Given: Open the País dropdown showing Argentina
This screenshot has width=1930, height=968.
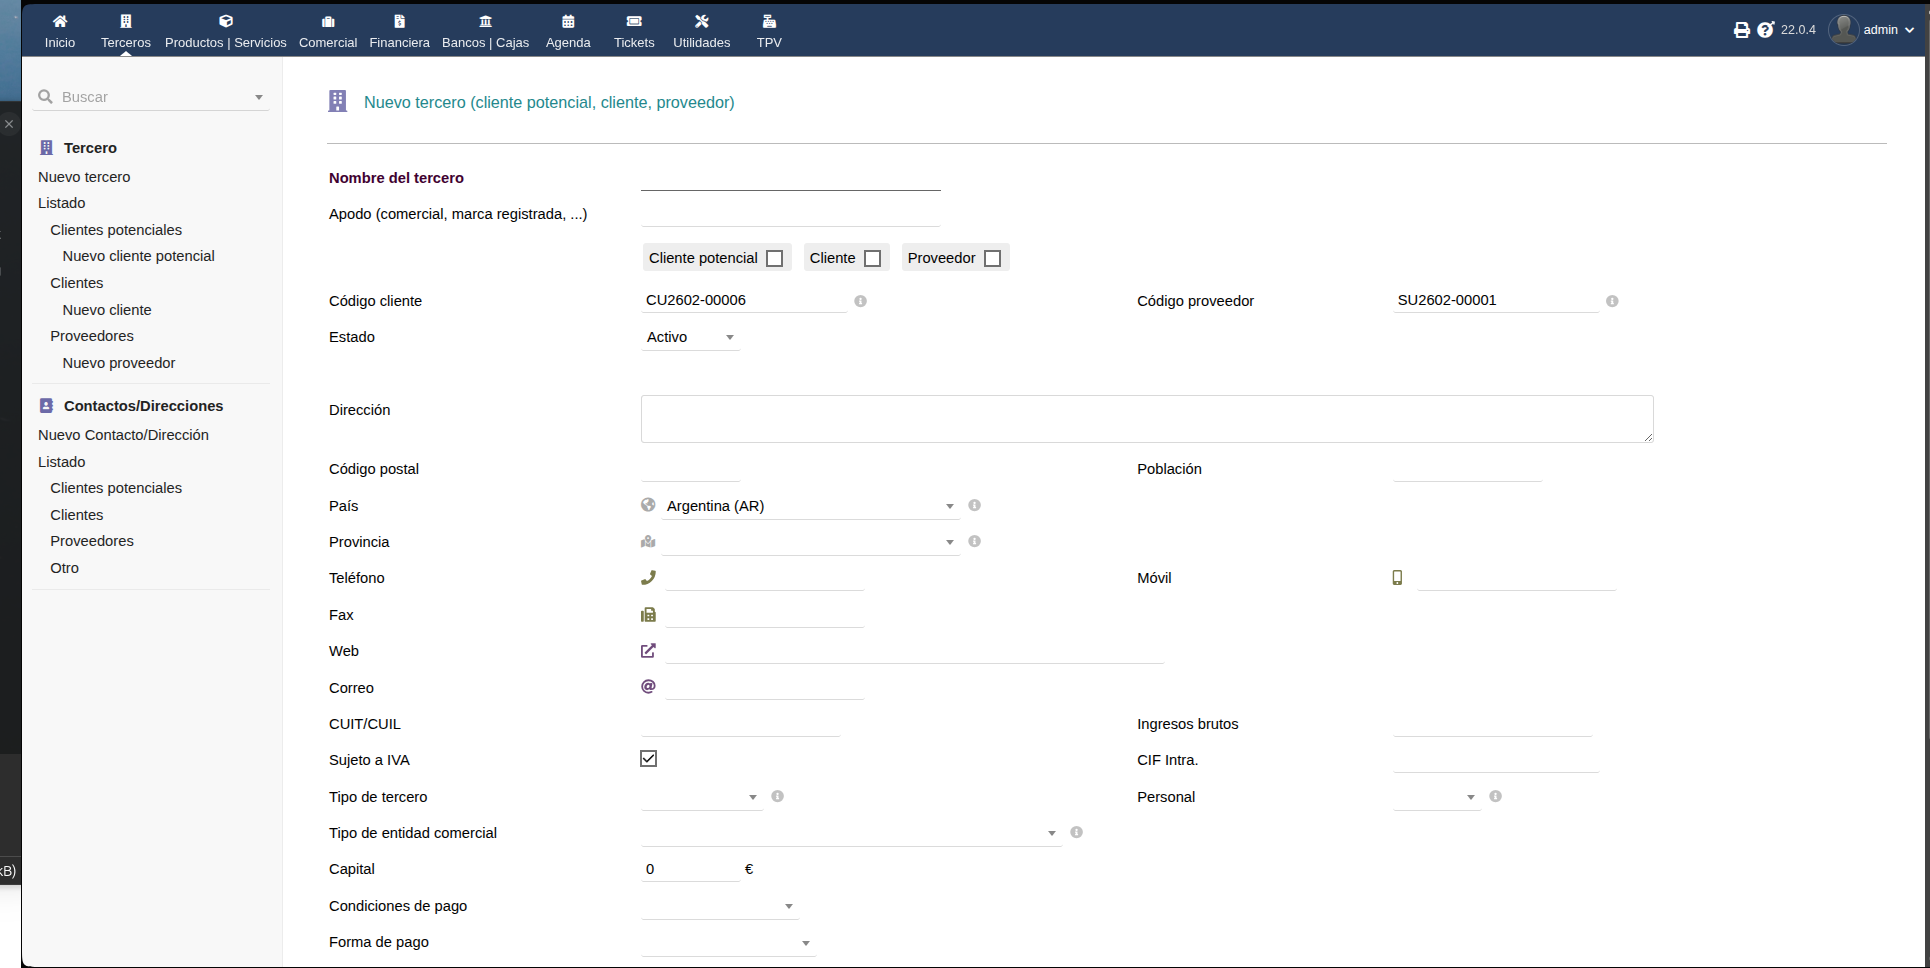Looking at the screenshot, I should click(810, 506).
